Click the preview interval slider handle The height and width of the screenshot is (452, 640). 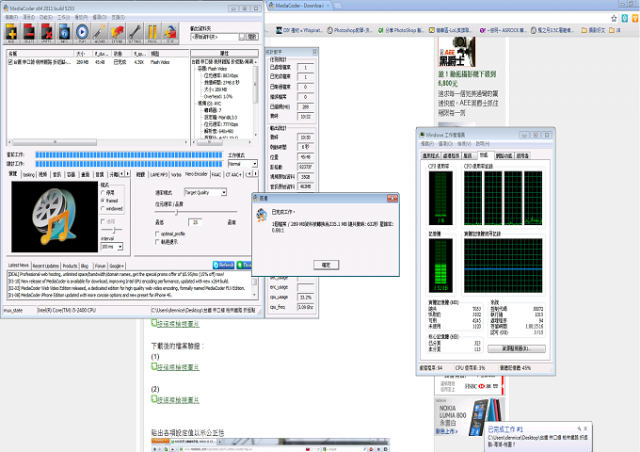point(115,230)
